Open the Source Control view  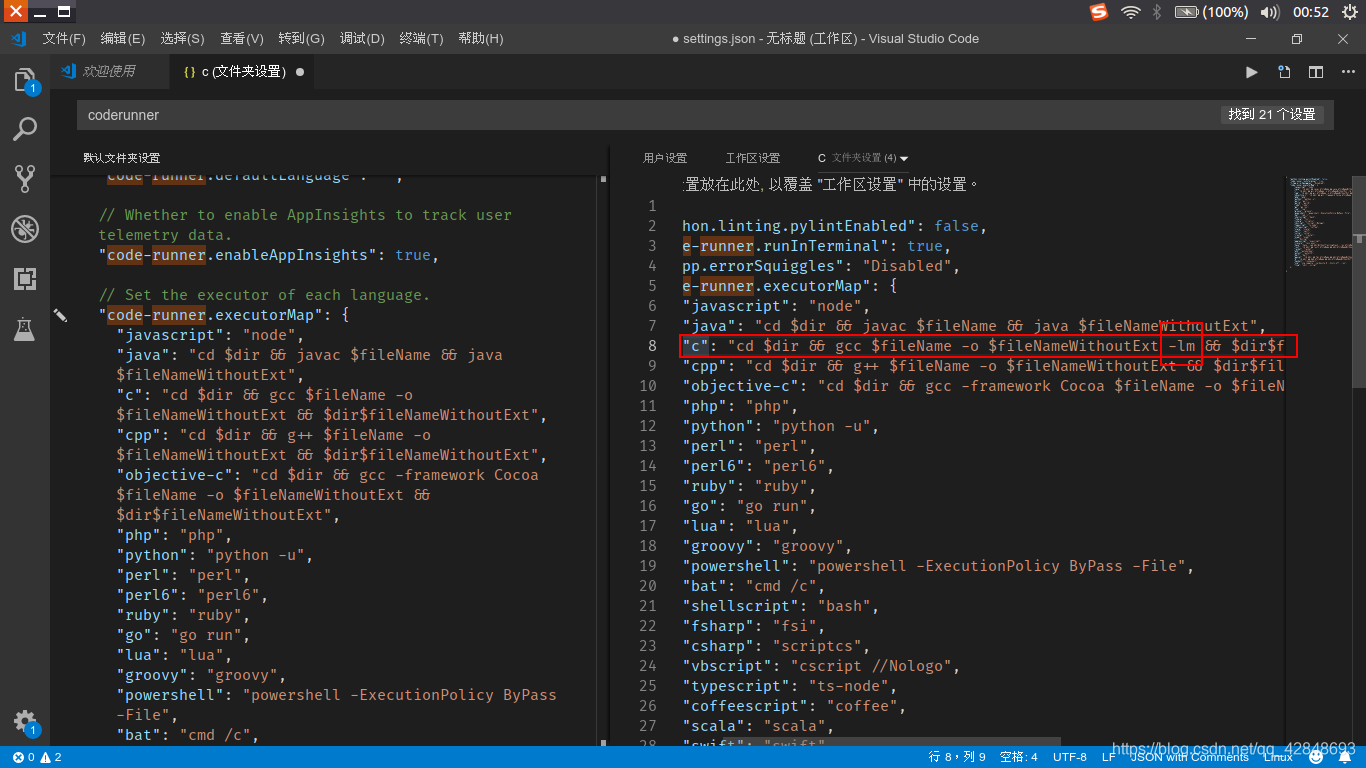pos(25,178)
